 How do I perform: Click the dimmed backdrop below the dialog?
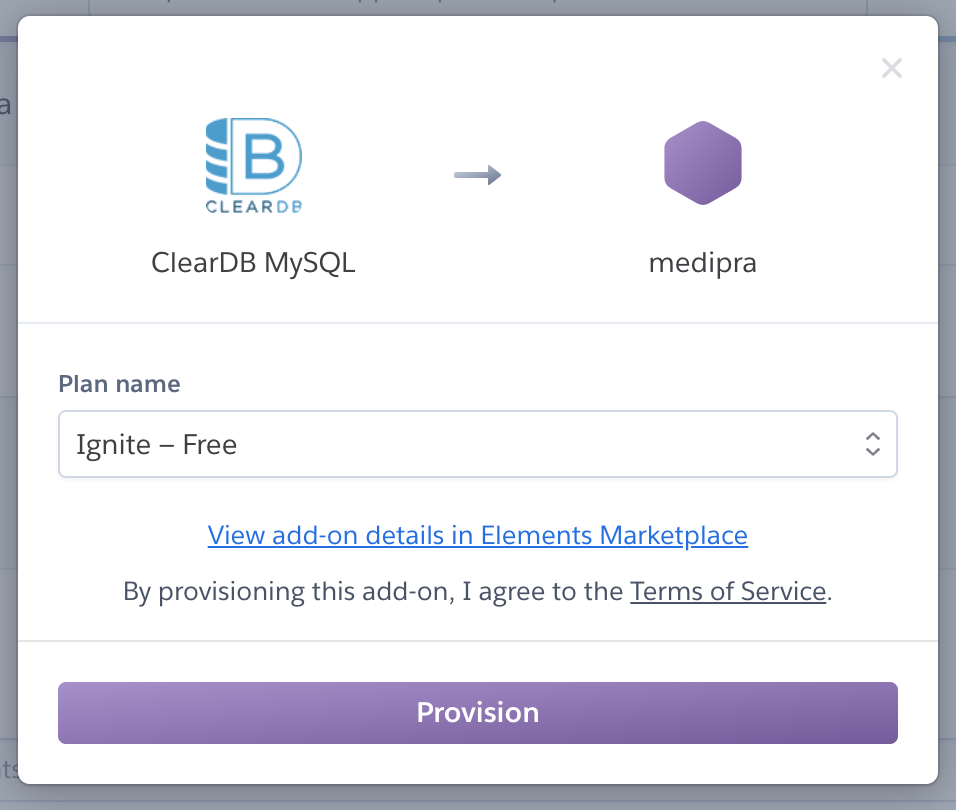pos(478,798)
